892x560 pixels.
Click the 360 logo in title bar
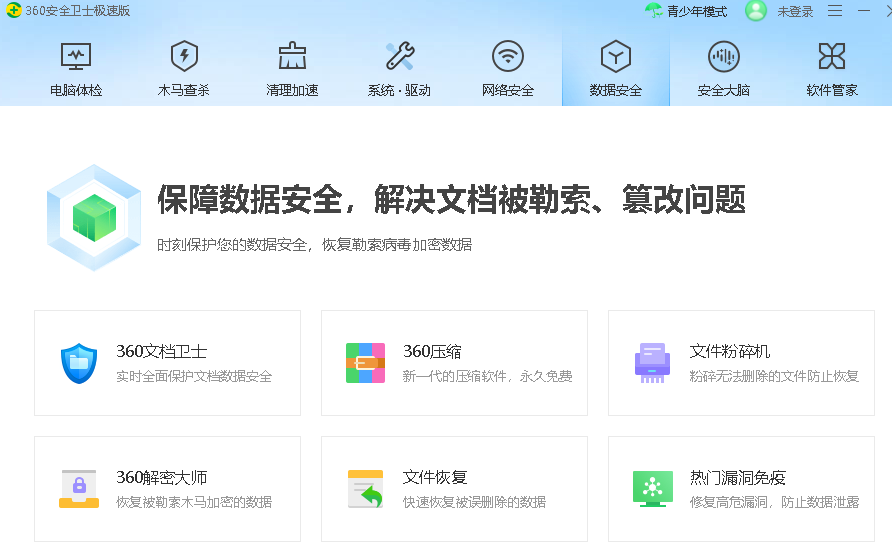click(x=13, y=10)
